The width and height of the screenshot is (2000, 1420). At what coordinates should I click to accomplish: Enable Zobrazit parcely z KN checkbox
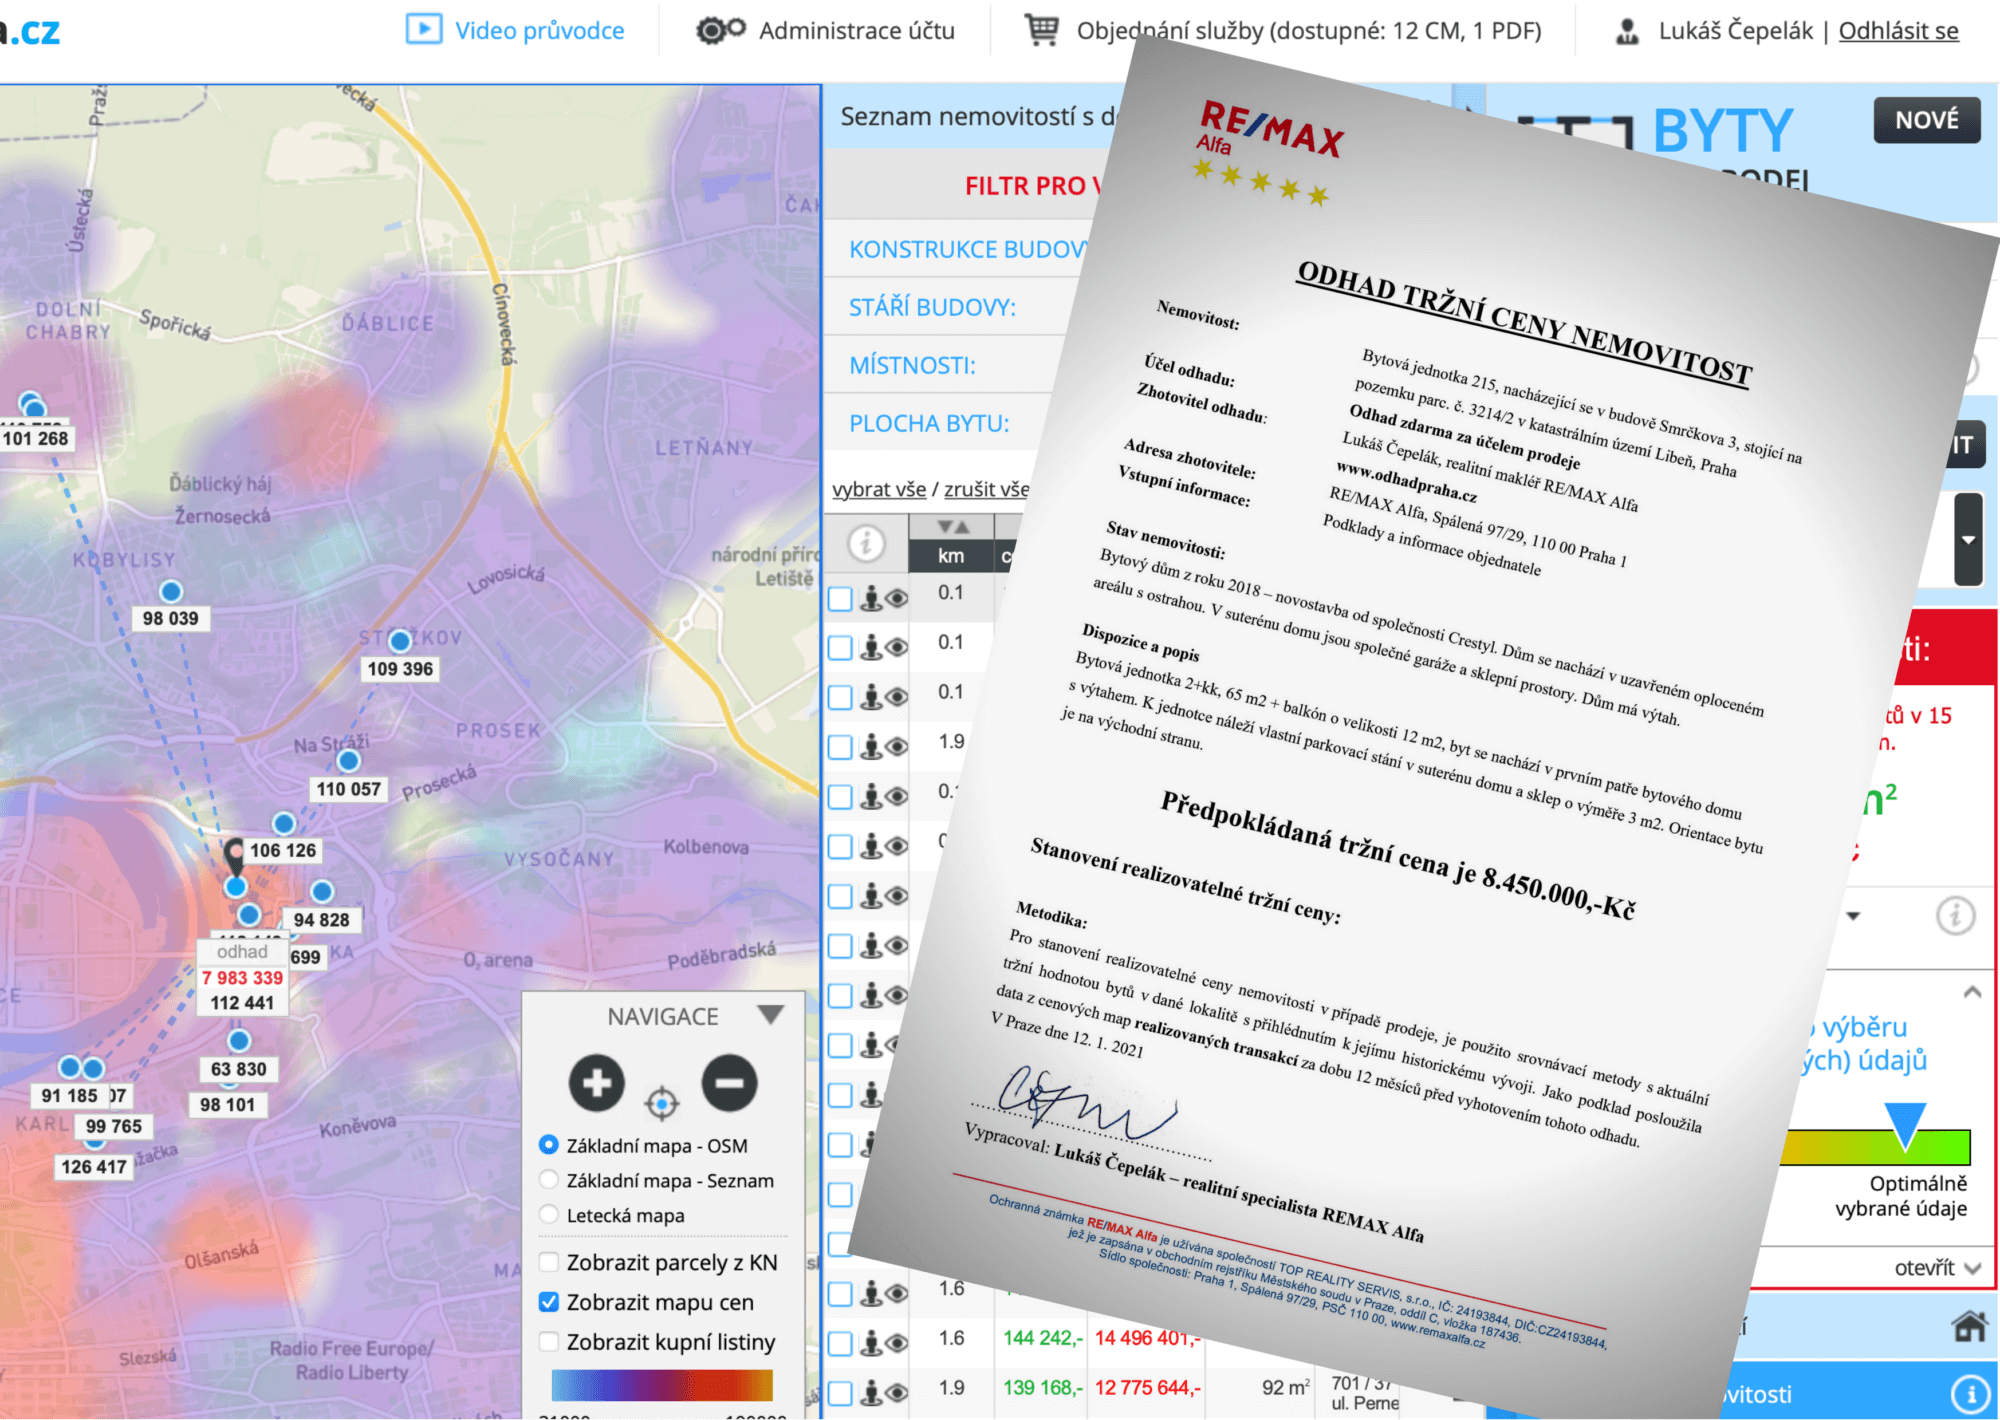548,1261
